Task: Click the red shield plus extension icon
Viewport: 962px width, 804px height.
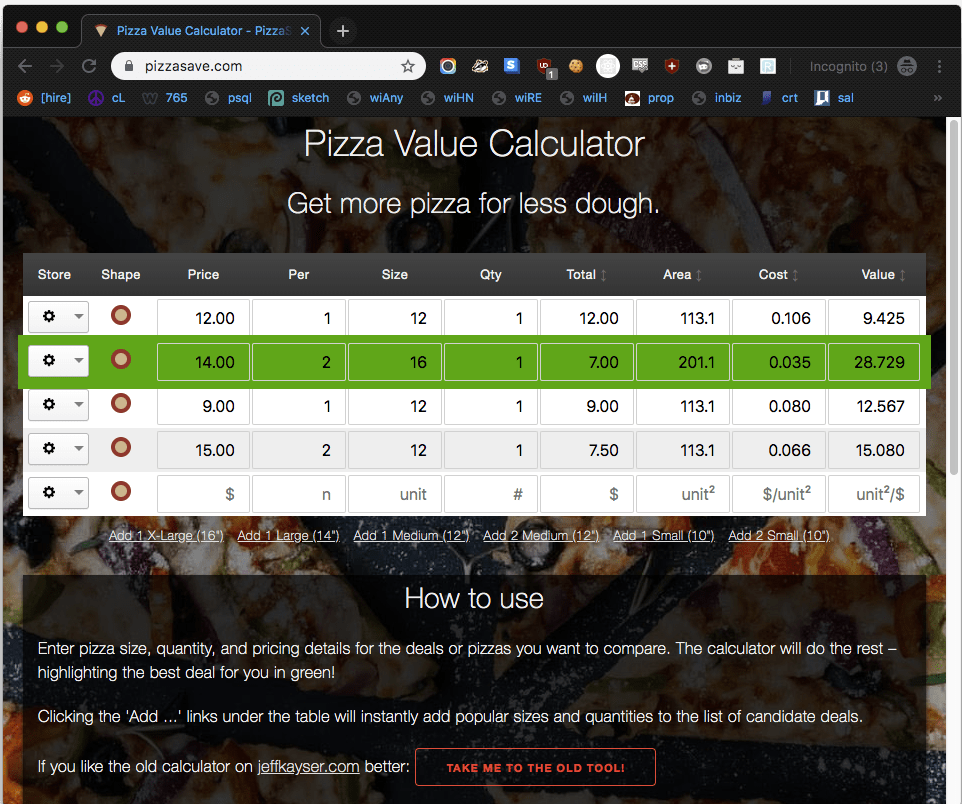Action: tap(672, 66)
